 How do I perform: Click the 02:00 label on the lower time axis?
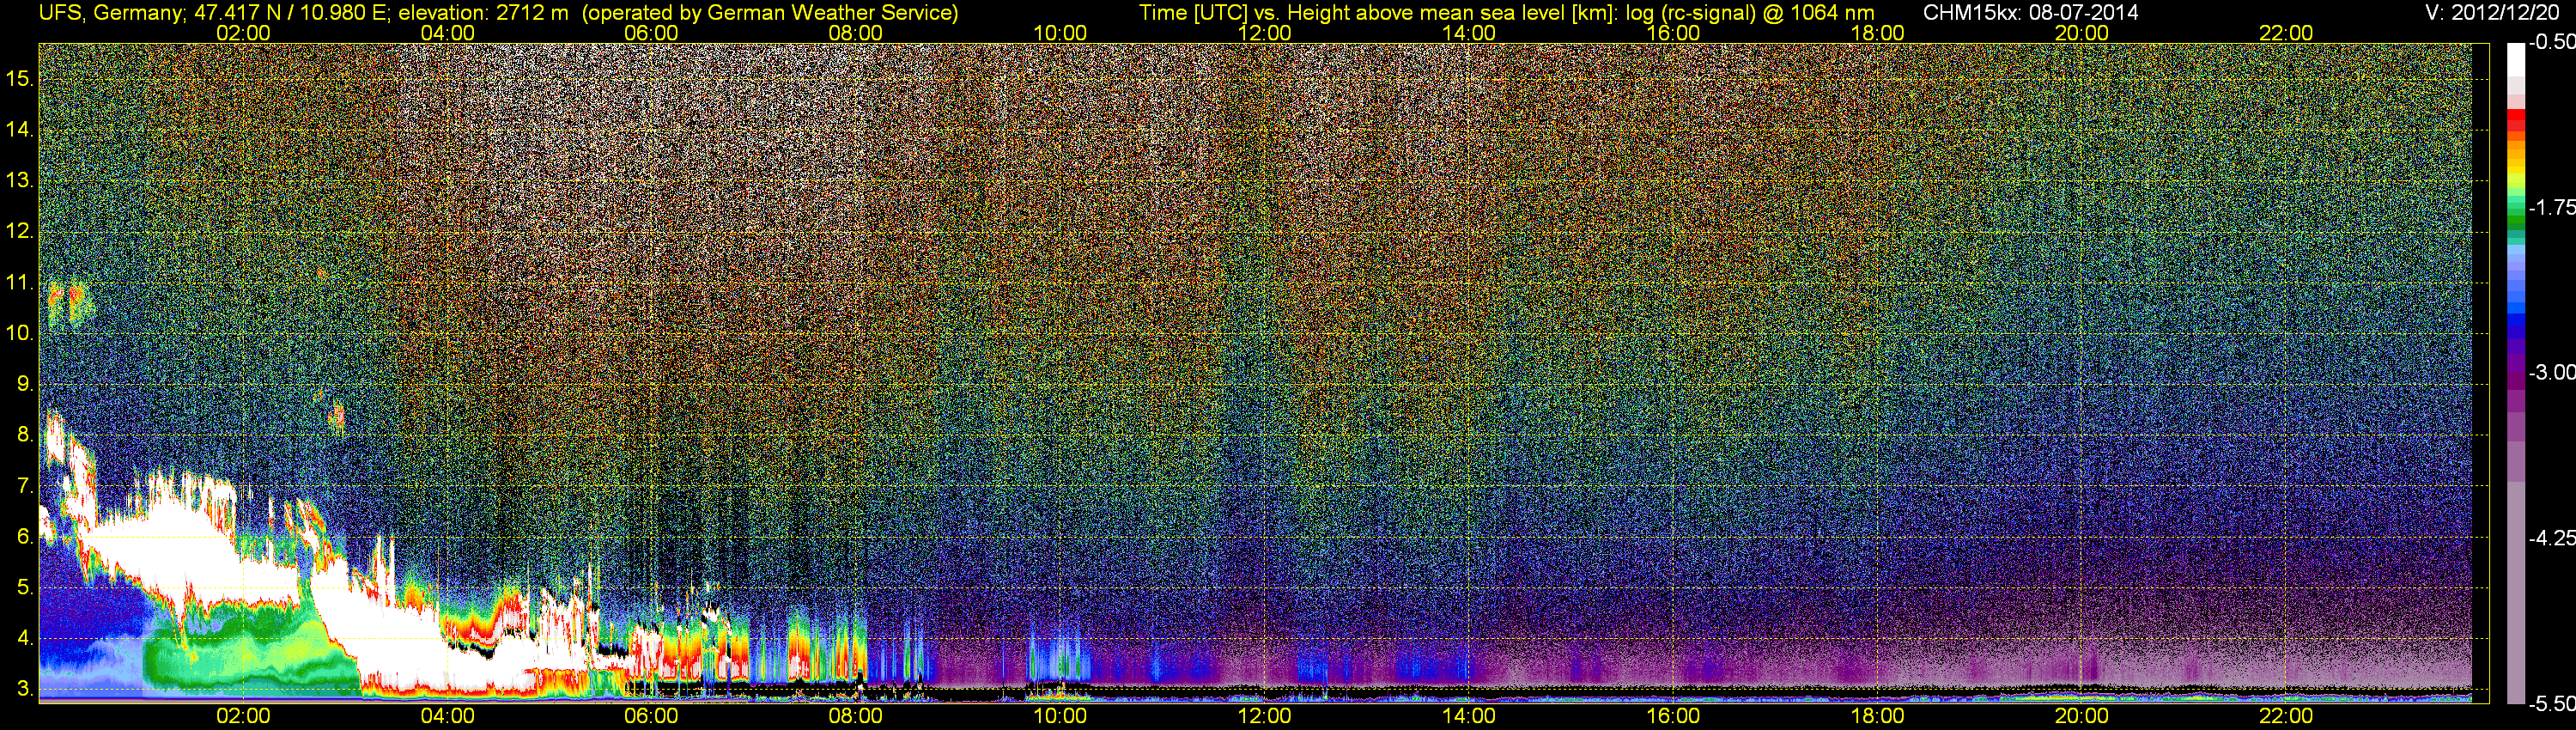(243, 716)
